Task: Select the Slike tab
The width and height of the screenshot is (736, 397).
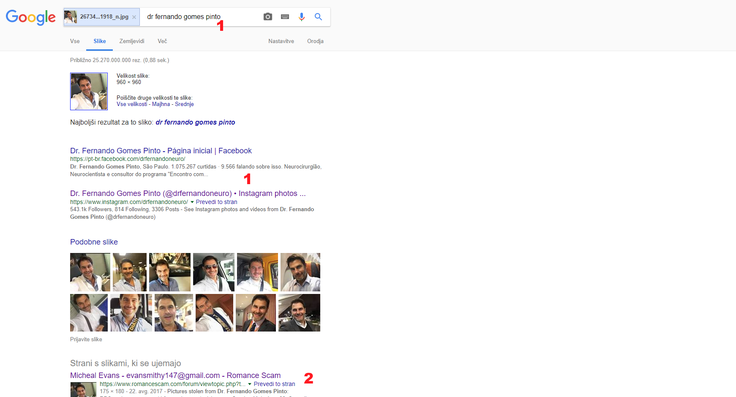Action: (100, 41)
